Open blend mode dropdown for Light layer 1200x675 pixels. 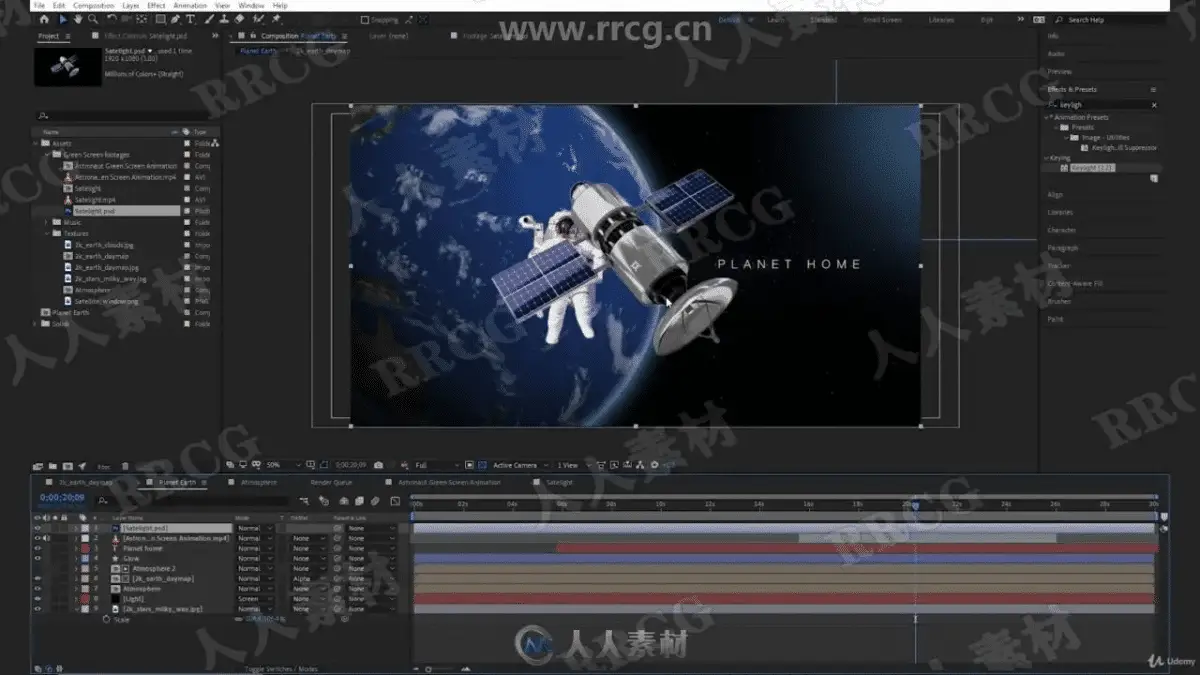tap(254, 598)
